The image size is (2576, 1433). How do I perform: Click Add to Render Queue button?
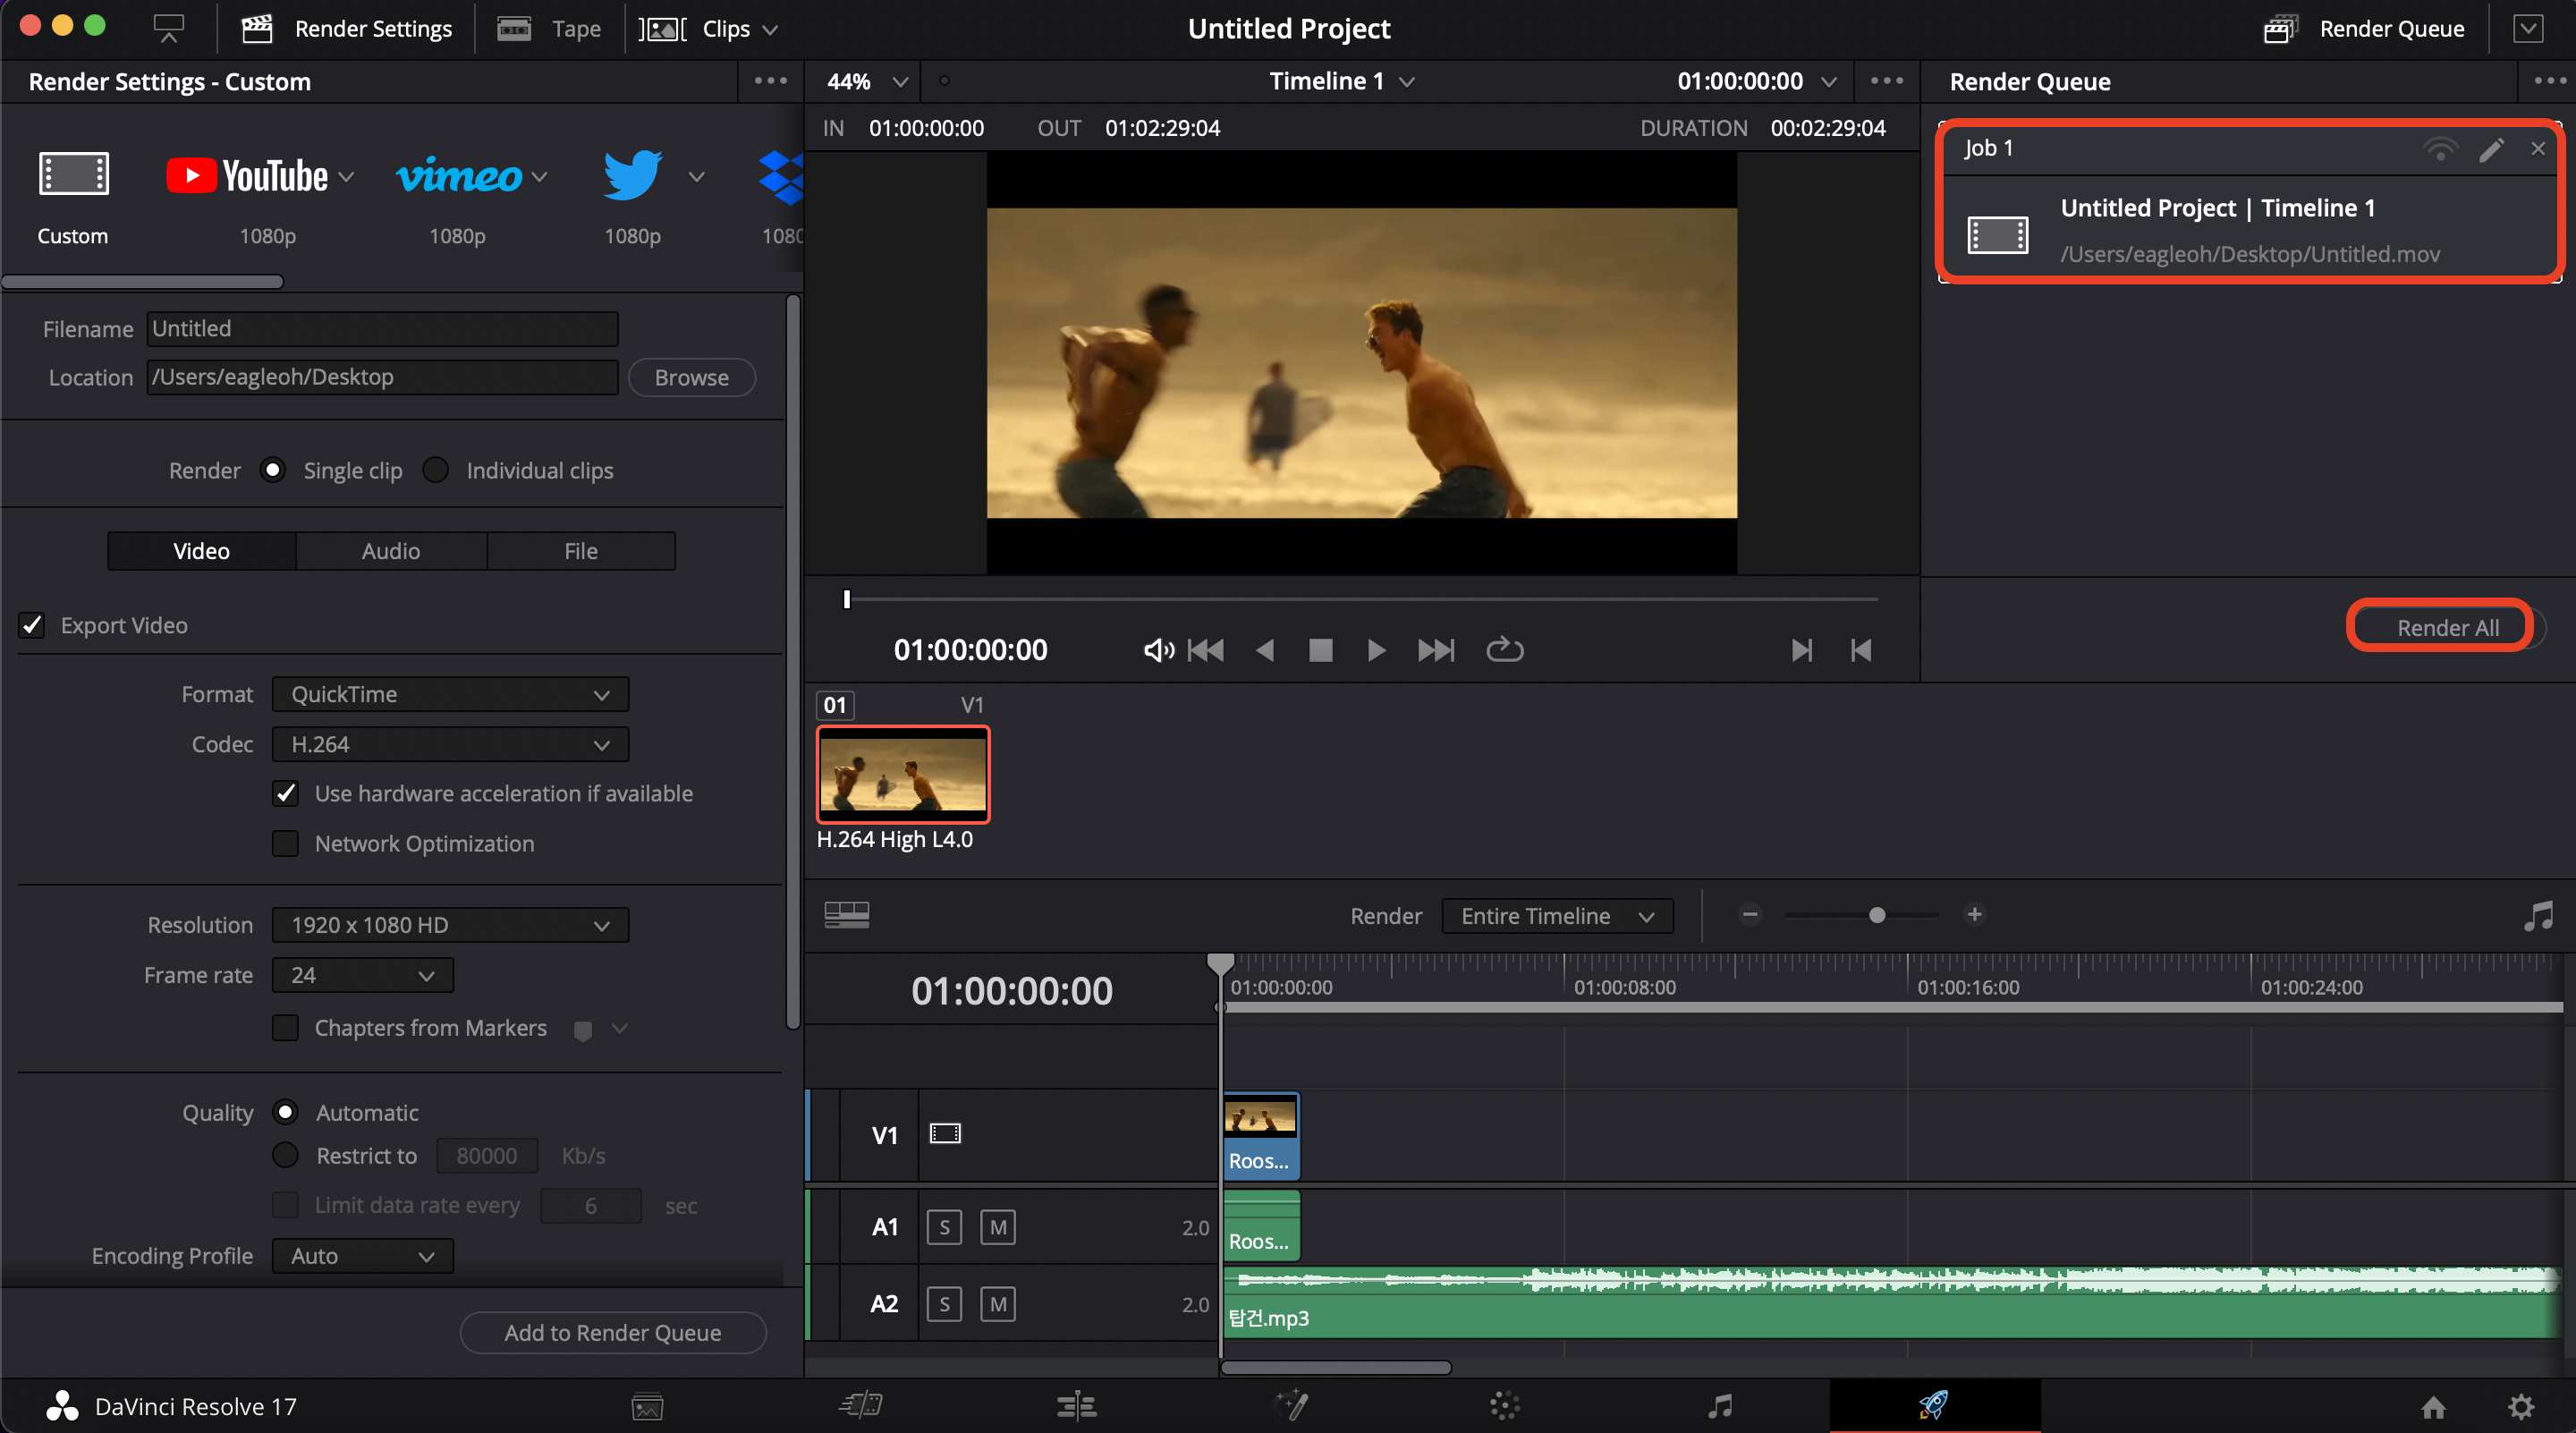click(x=612, y=1332)
